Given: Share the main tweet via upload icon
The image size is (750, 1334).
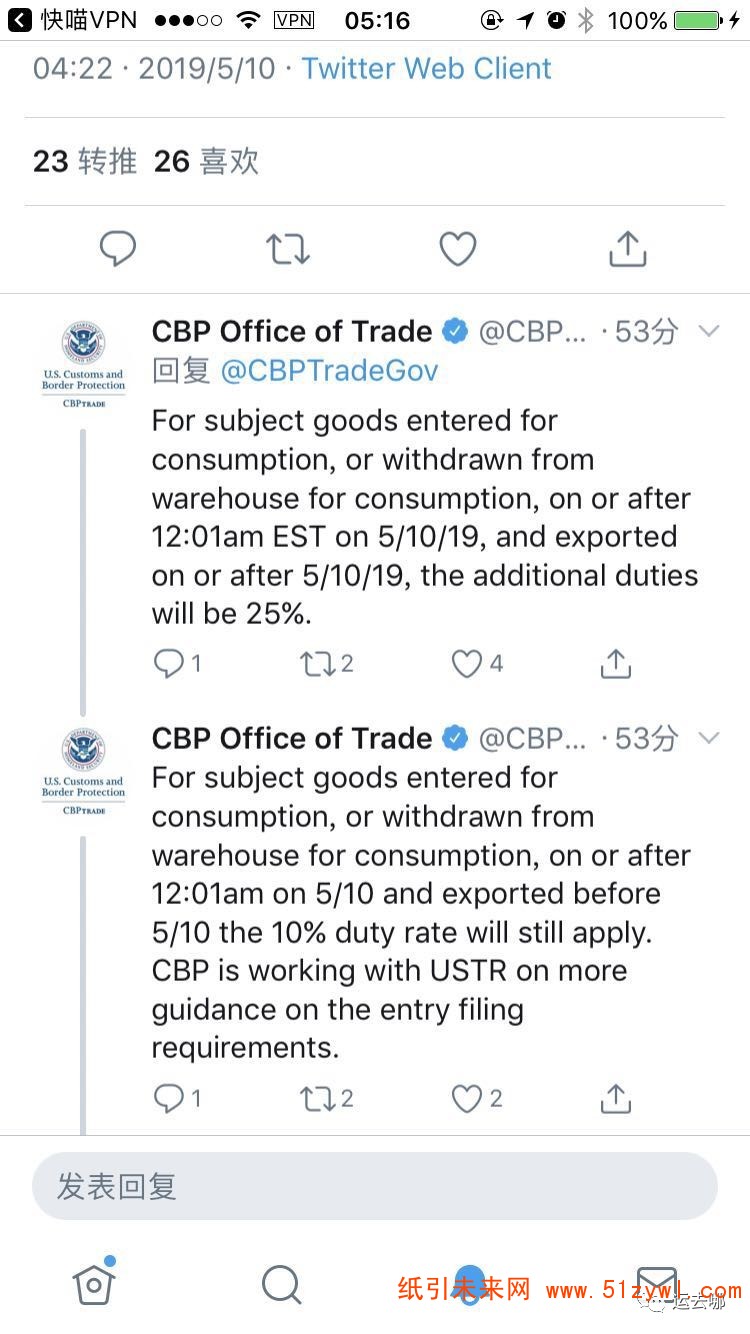Looking at the screenshot, I should pos(628,249).
